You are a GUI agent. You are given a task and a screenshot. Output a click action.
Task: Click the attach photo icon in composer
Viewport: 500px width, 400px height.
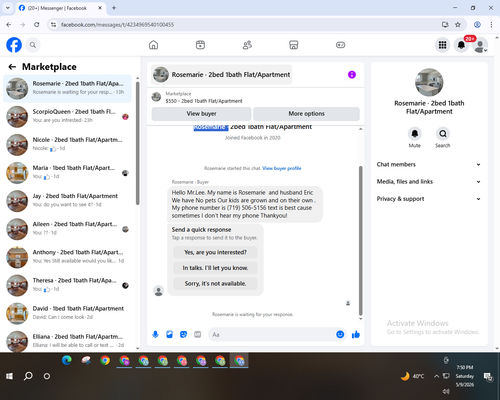(169, 334)
